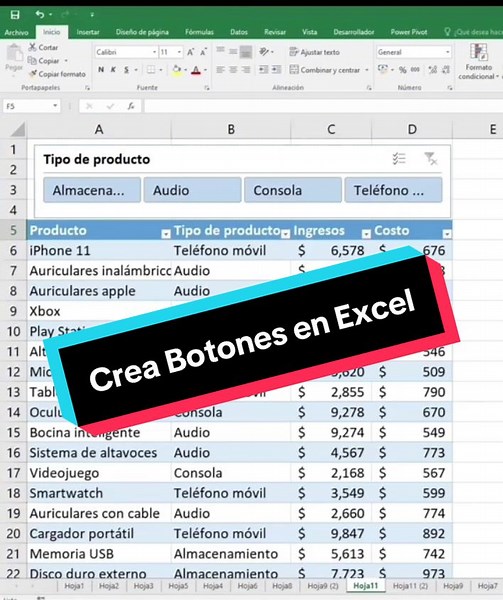The image size is (503, 600).
Task: Apply the red font color A
Action: pyautogui.click(x=196, y=70)
